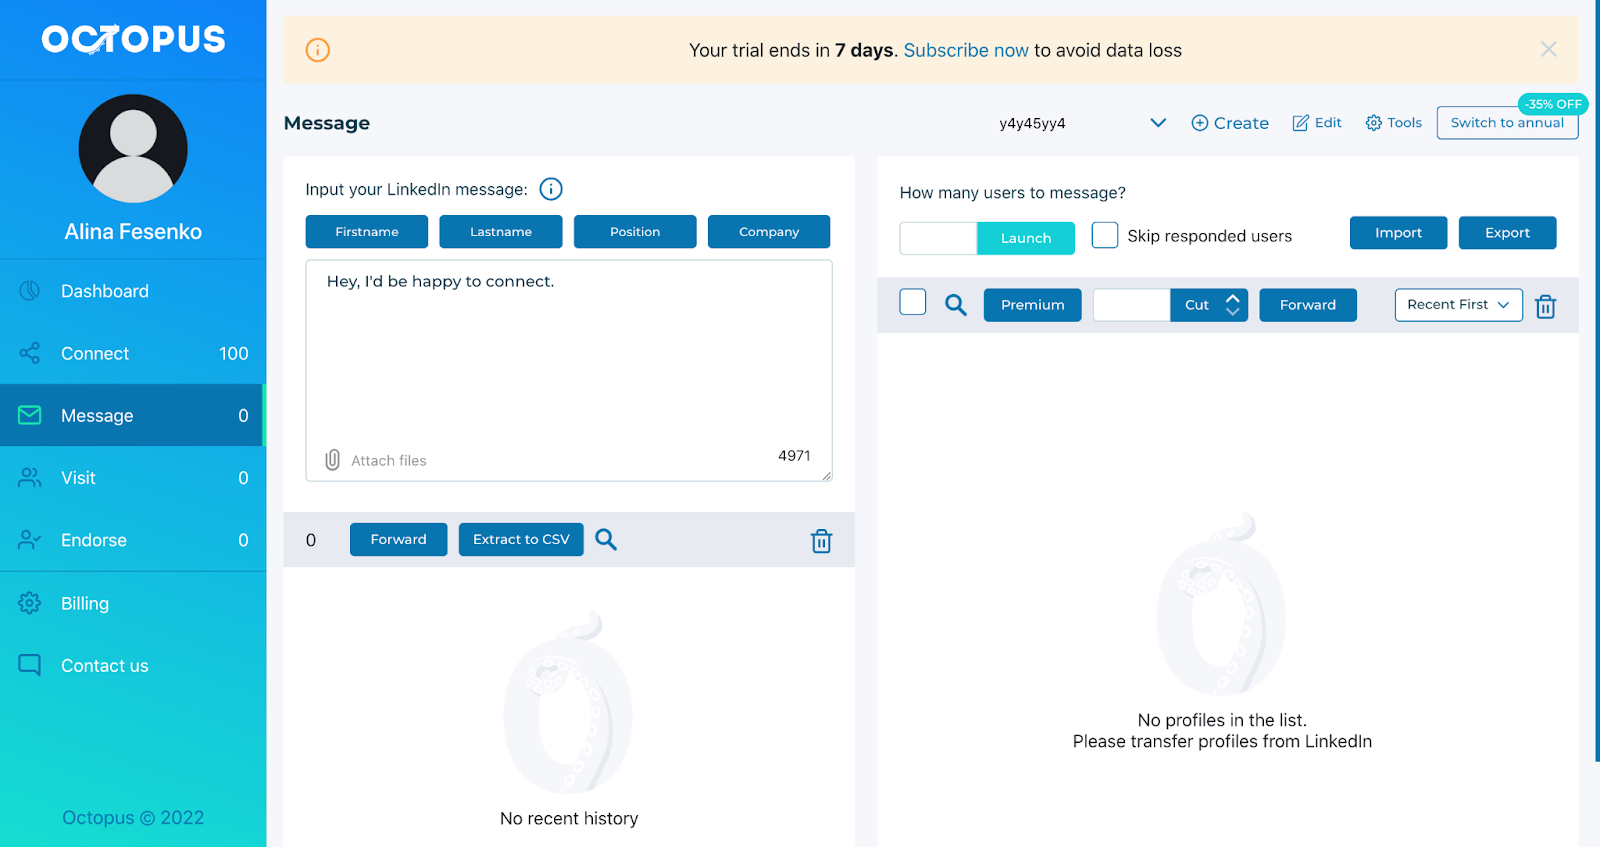Expand the y4y45yy4 campaign dropdown
This screenshot has width=1600, height=847.
coord(1158,123)
